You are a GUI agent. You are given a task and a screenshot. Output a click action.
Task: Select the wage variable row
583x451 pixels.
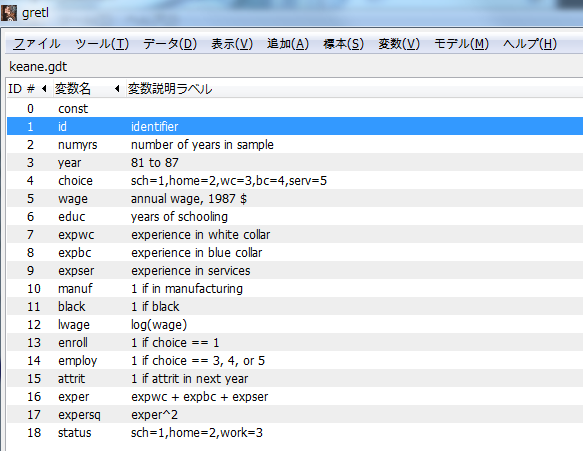(295, 199)
